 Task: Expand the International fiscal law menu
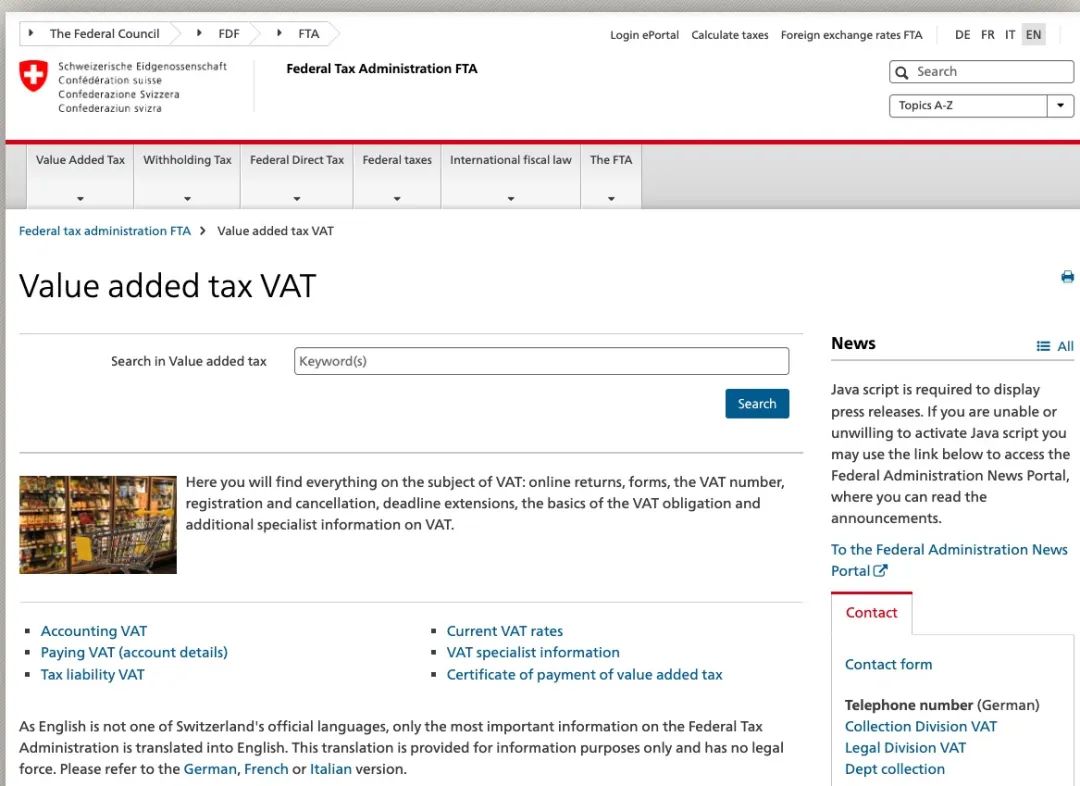point(510,175)
